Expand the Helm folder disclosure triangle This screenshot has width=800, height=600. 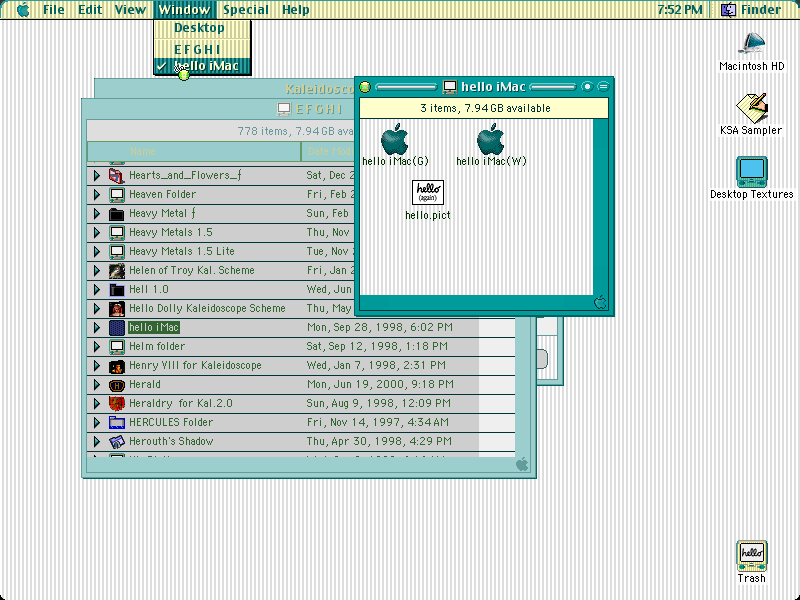(96, 346)
